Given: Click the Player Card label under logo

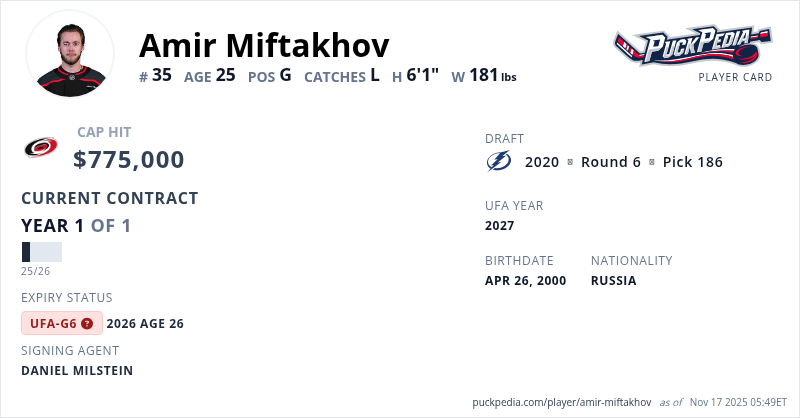Looking at the screenshot, I should point(735,77).
